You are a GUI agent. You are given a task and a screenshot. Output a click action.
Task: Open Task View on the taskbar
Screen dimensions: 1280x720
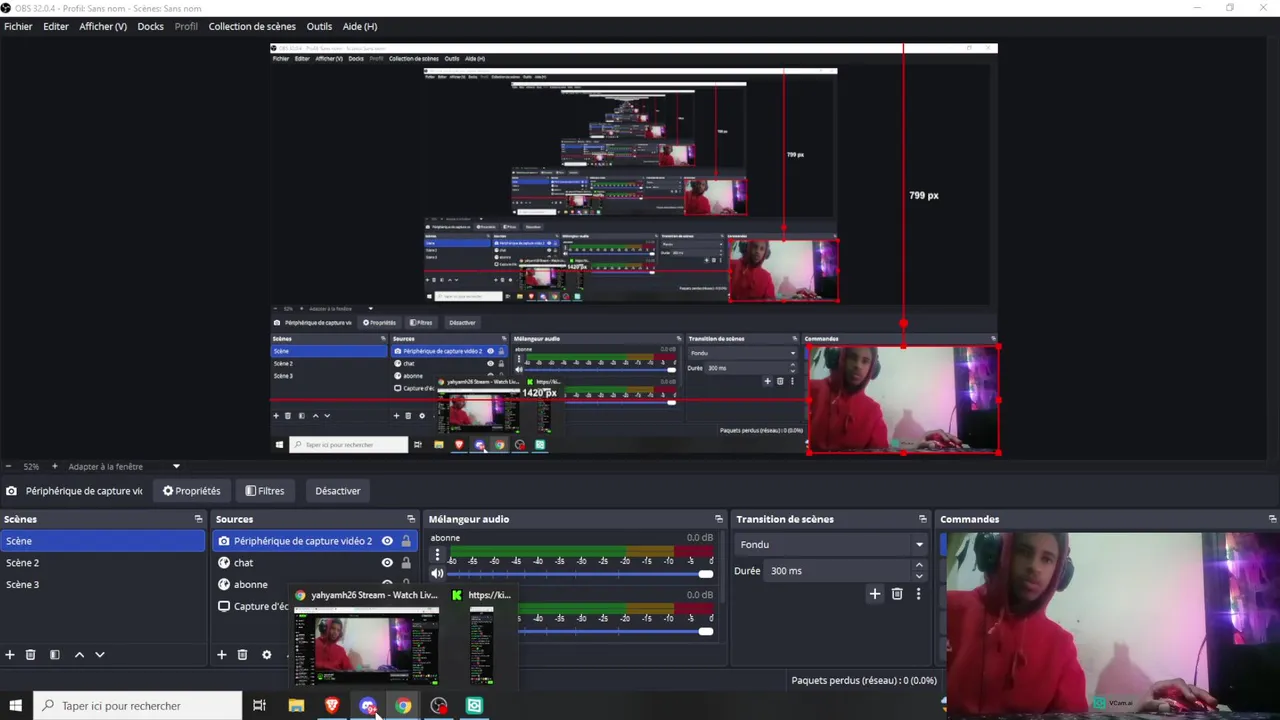tap(259, 706)
